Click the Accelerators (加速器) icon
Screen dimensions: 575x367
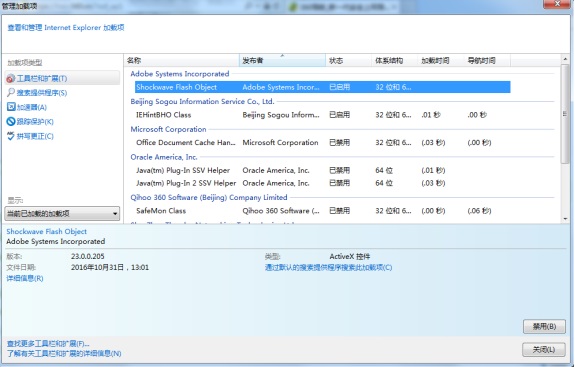click(11, 107)
